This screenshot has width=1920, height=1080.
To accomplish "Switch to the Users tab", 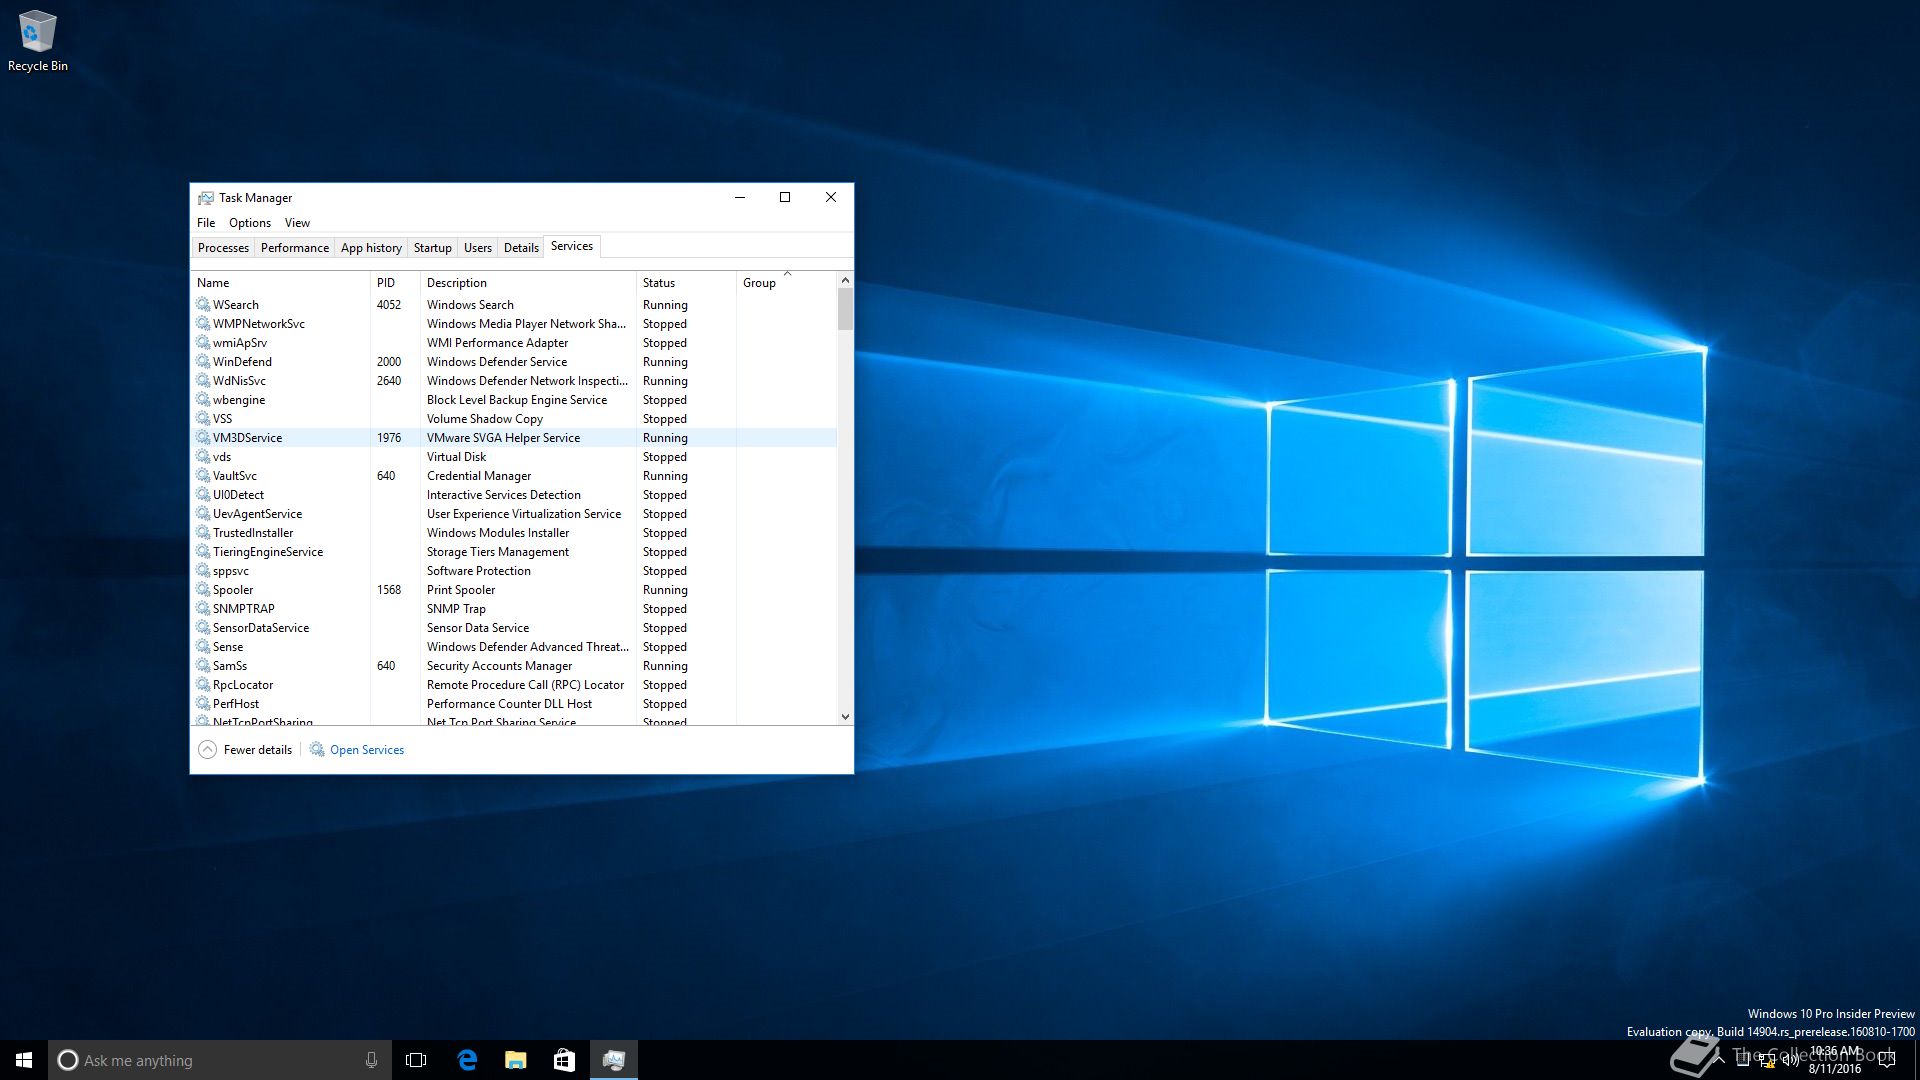I will 478,248.
